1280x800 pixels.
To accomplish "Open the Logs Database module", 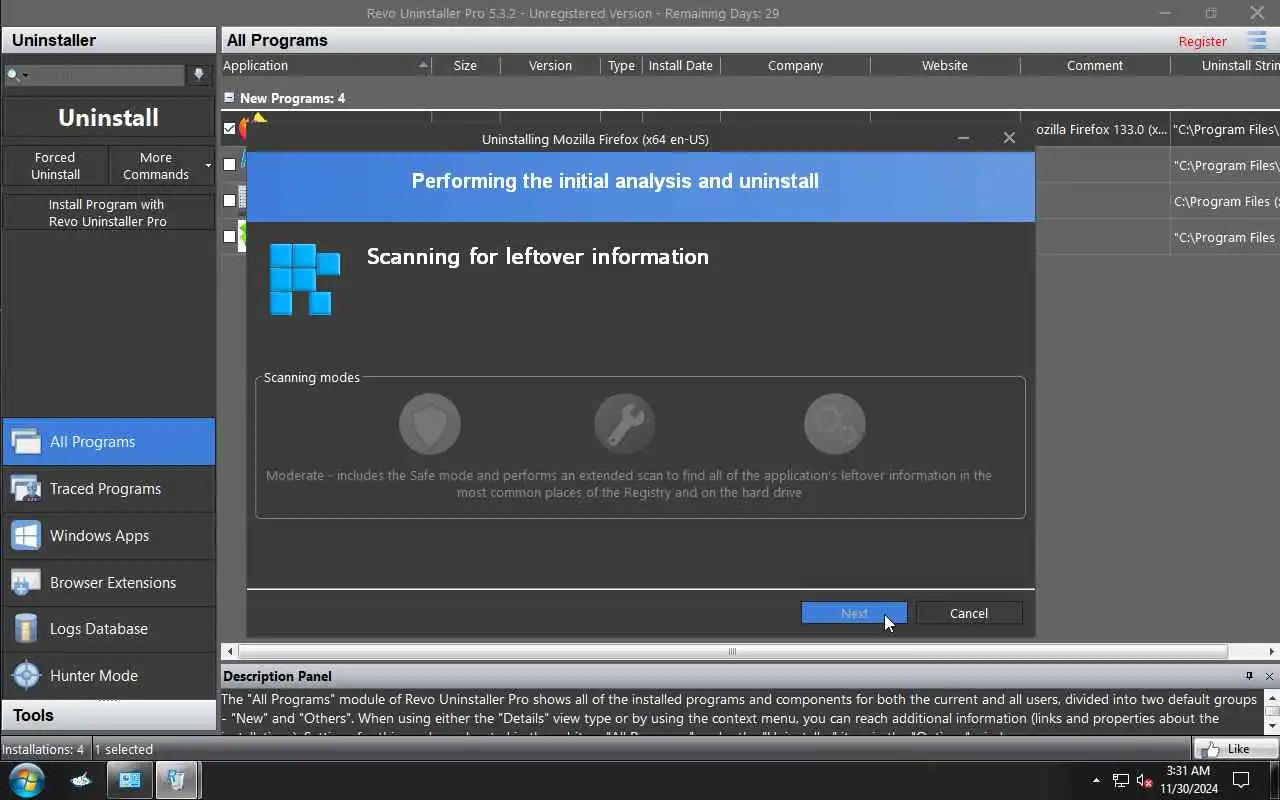I will tap(108, 629).
